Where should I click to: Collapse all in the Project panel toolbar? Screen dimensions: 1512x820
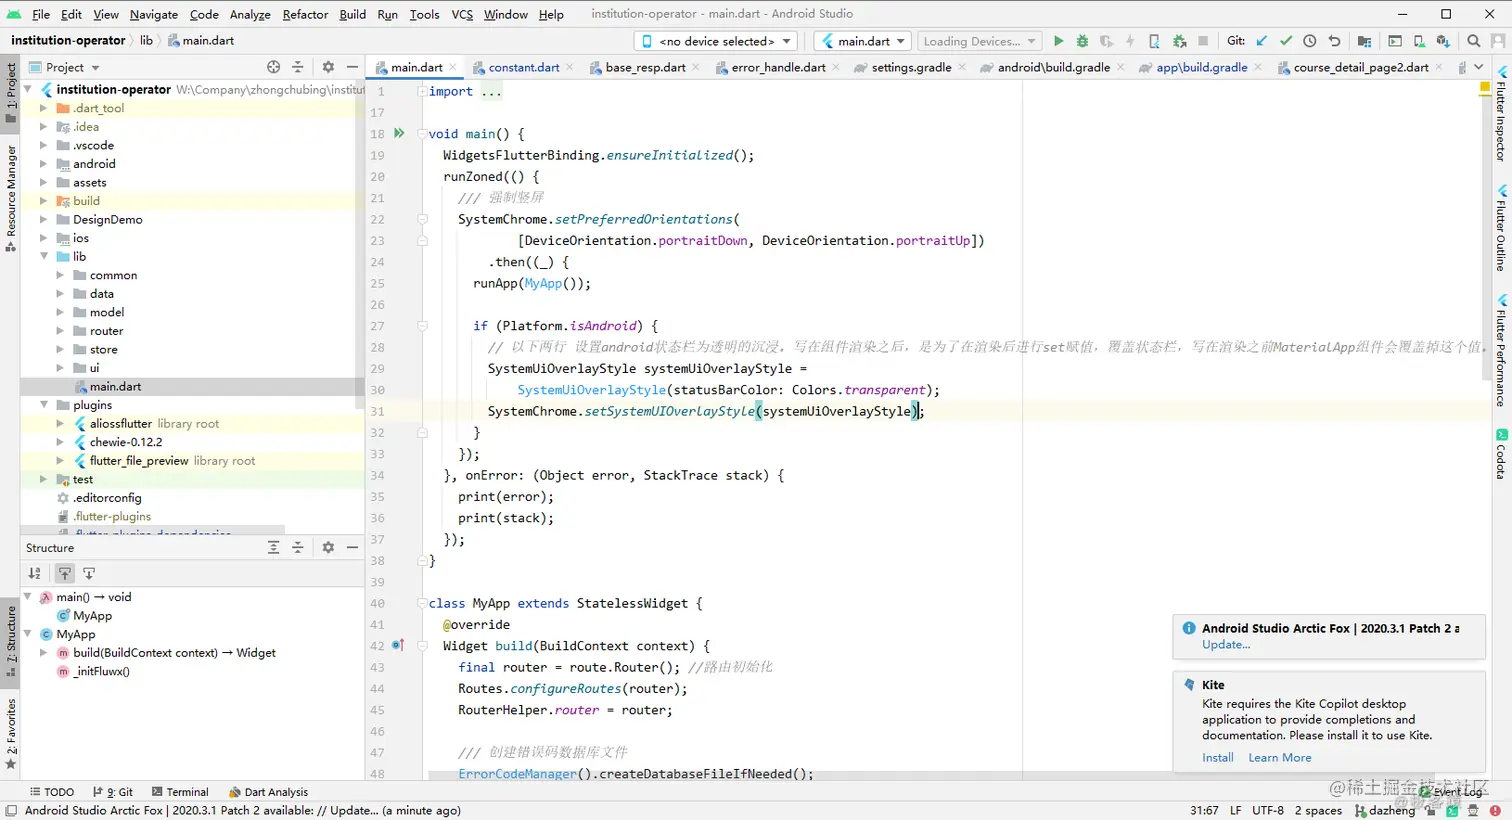point(297,67)
